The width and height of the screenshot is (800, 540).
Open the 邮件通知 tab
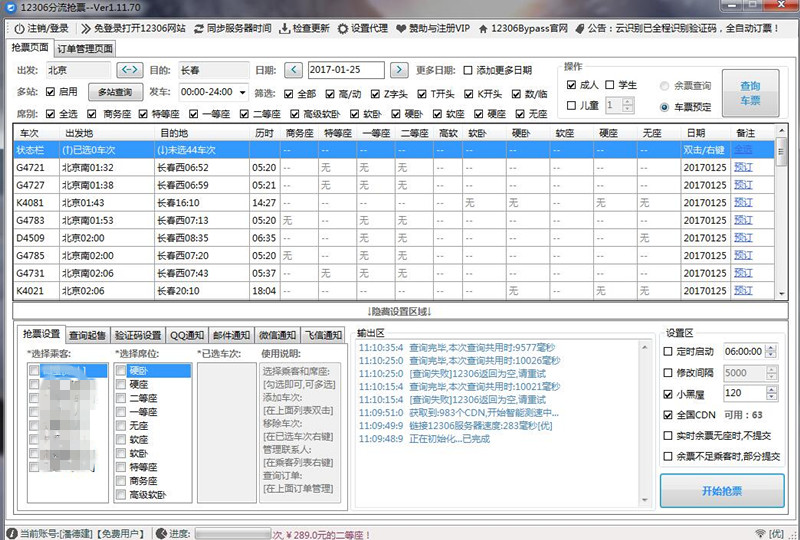(231, 335)
